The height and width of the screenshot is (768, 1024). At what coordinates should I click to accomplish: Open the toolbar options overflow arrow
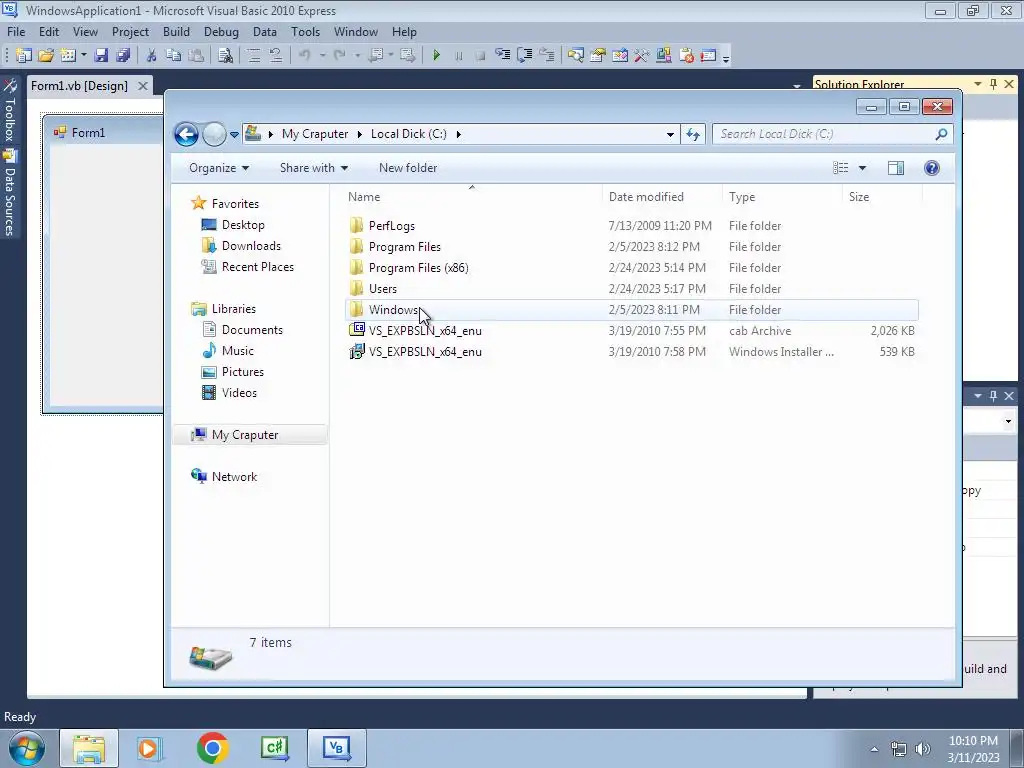[726, 57]
